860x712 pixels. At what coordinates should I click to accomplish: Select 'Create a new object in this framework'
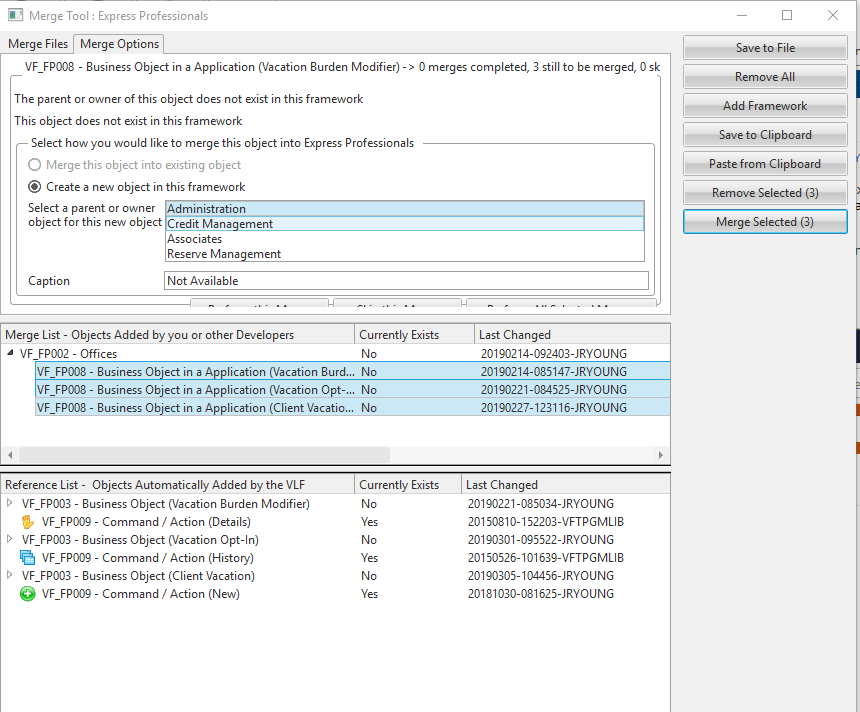pos(36,187)
